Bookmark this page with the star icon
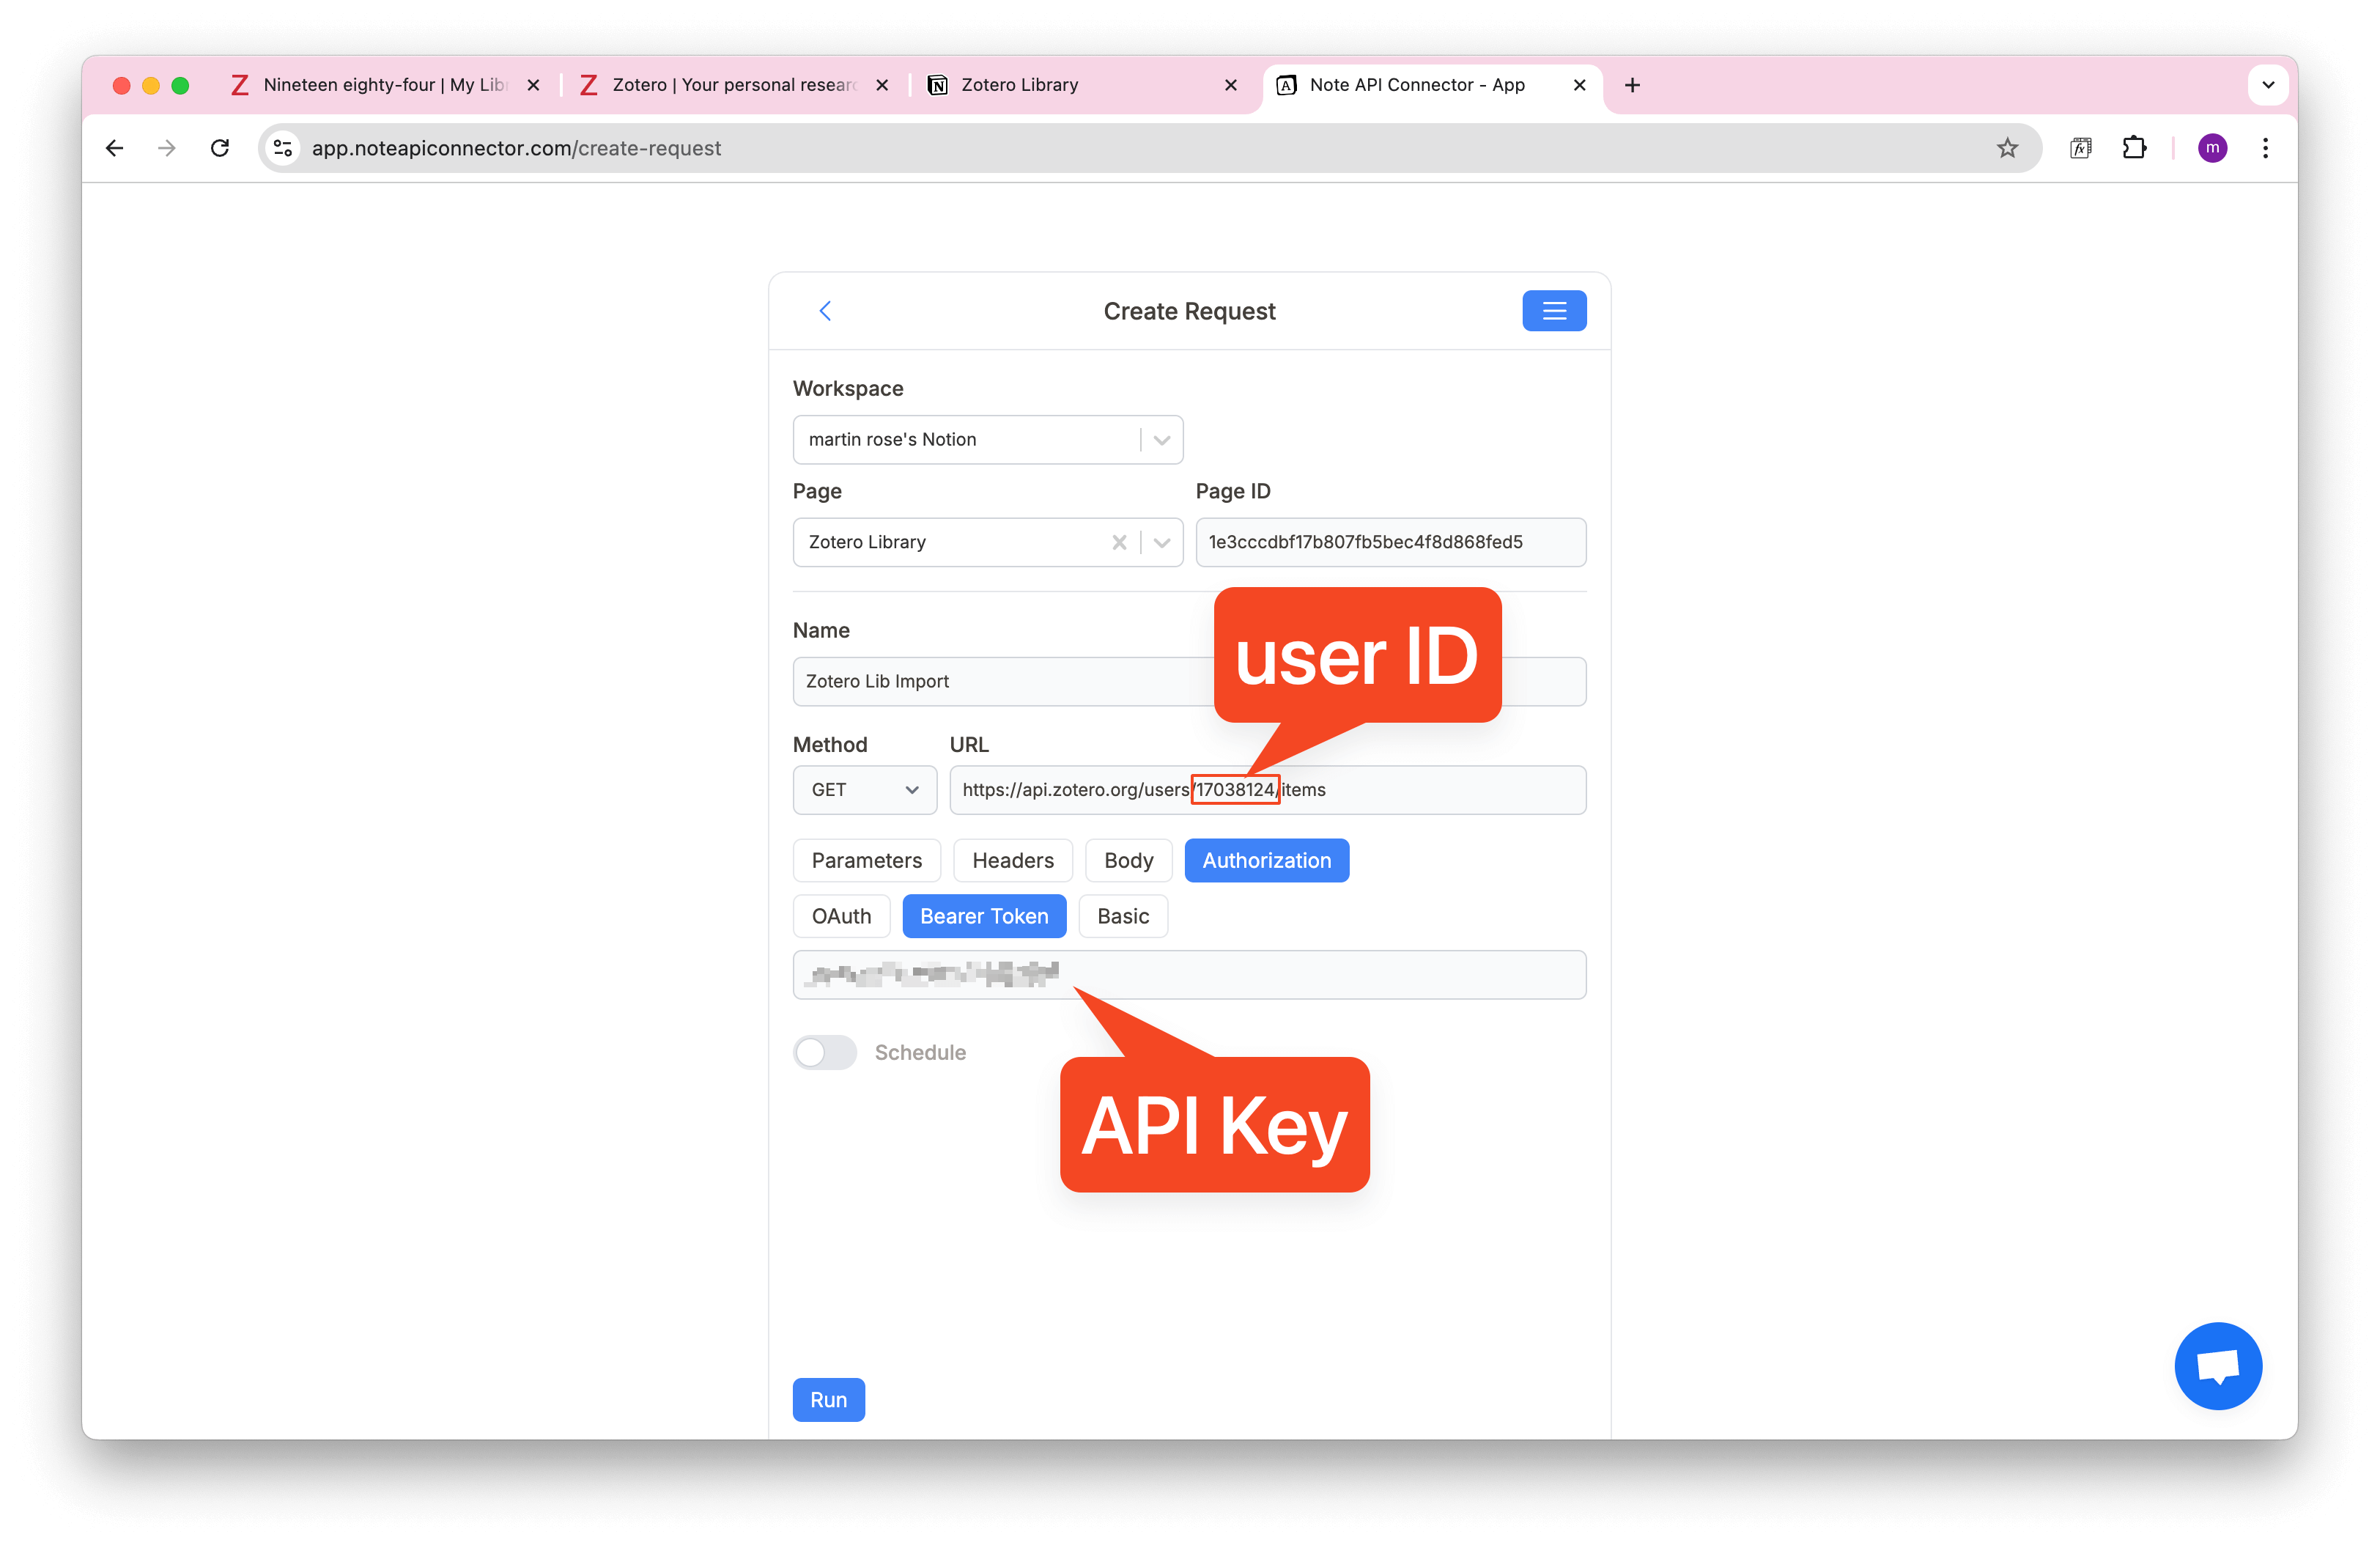The width and height of the screenshot is (2380, 1548). (2007, 148)
